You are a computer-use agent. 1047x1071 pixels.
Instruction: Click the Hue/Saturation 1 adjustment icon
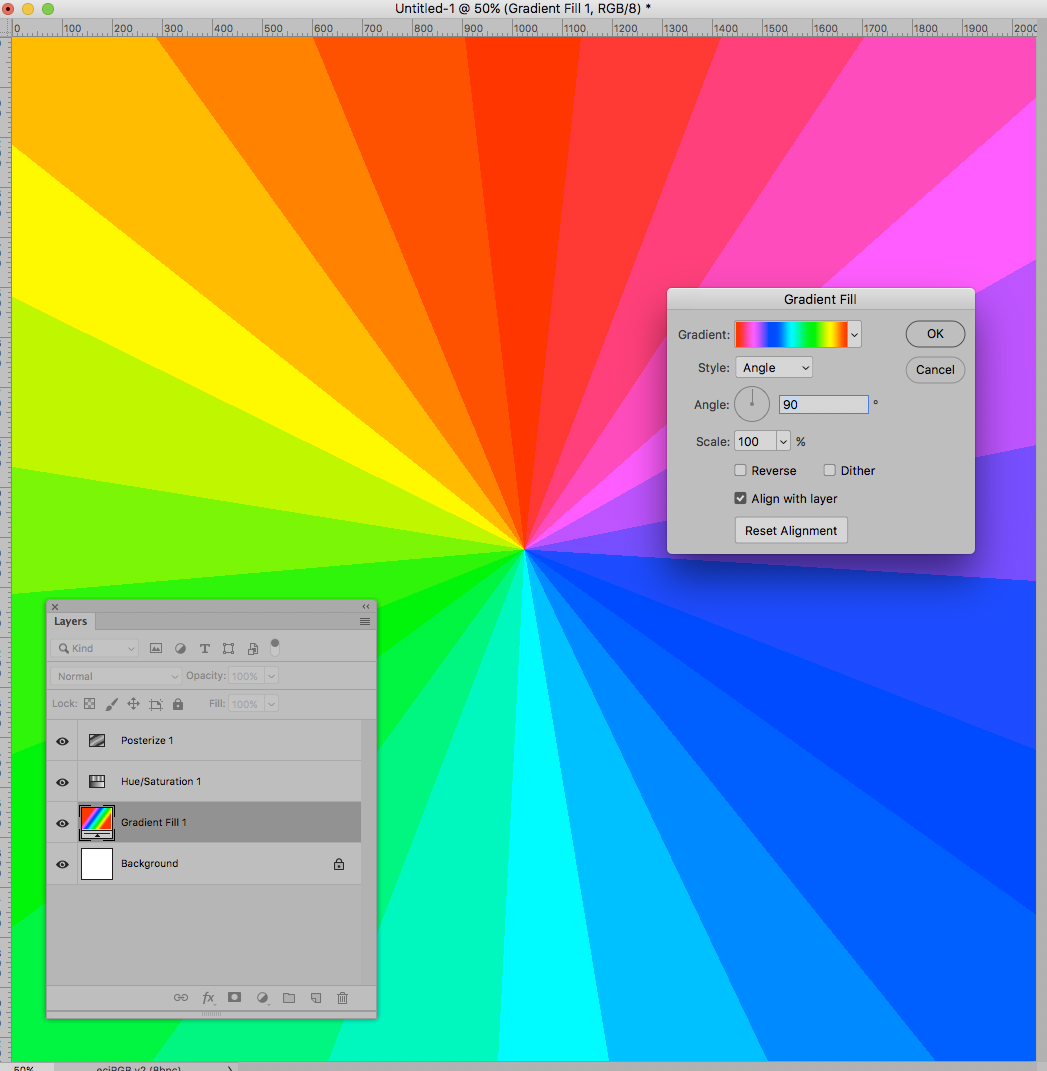click(97, 781)
